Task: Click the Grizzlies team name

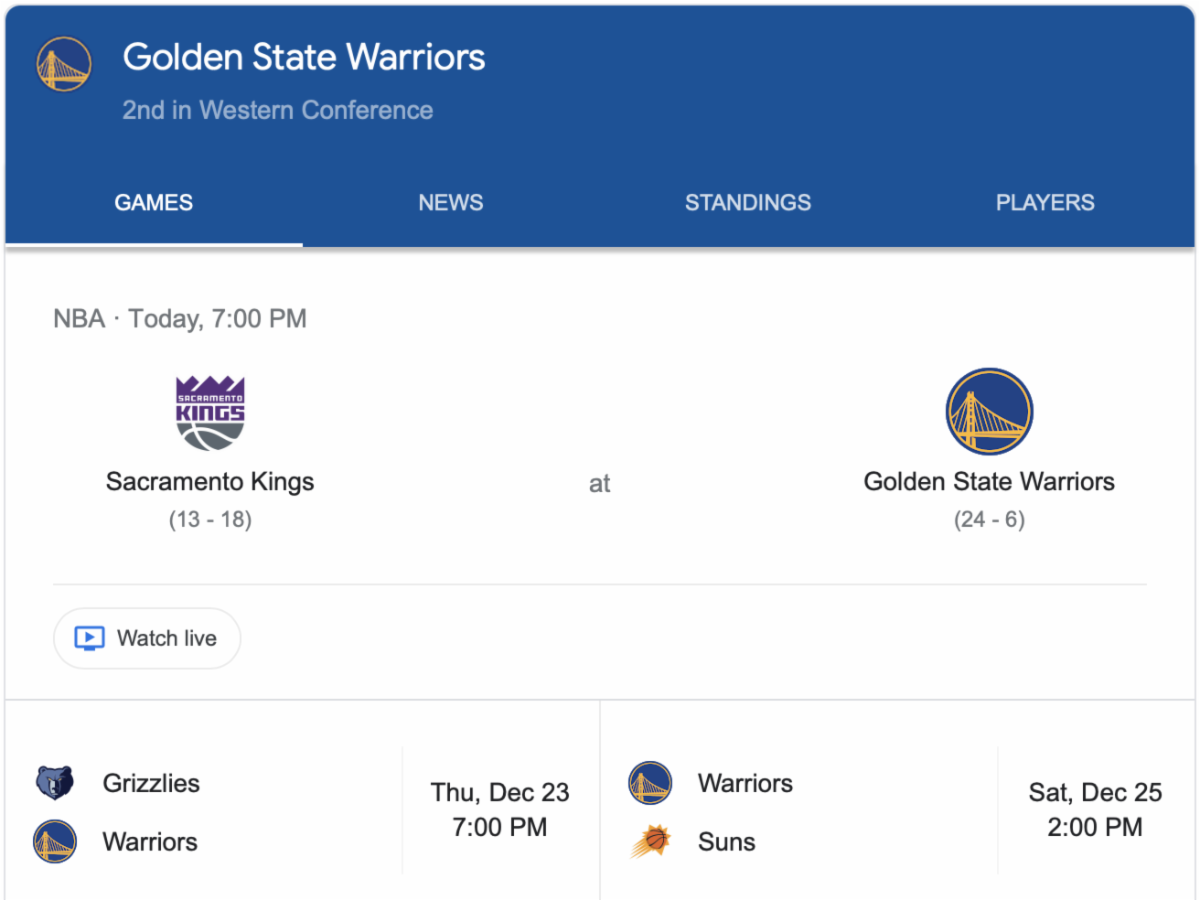Action: pyautogui.click(x=151, y=783)
